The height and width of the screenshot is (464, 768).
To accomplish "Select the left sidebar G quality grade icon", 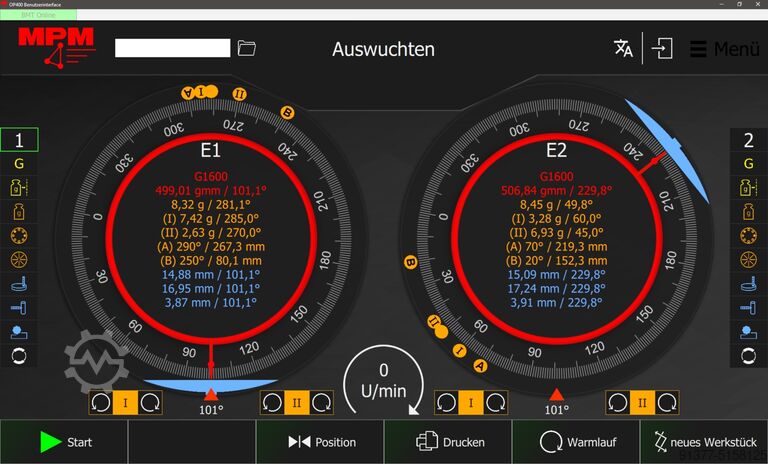I will [x=19, y=163].
